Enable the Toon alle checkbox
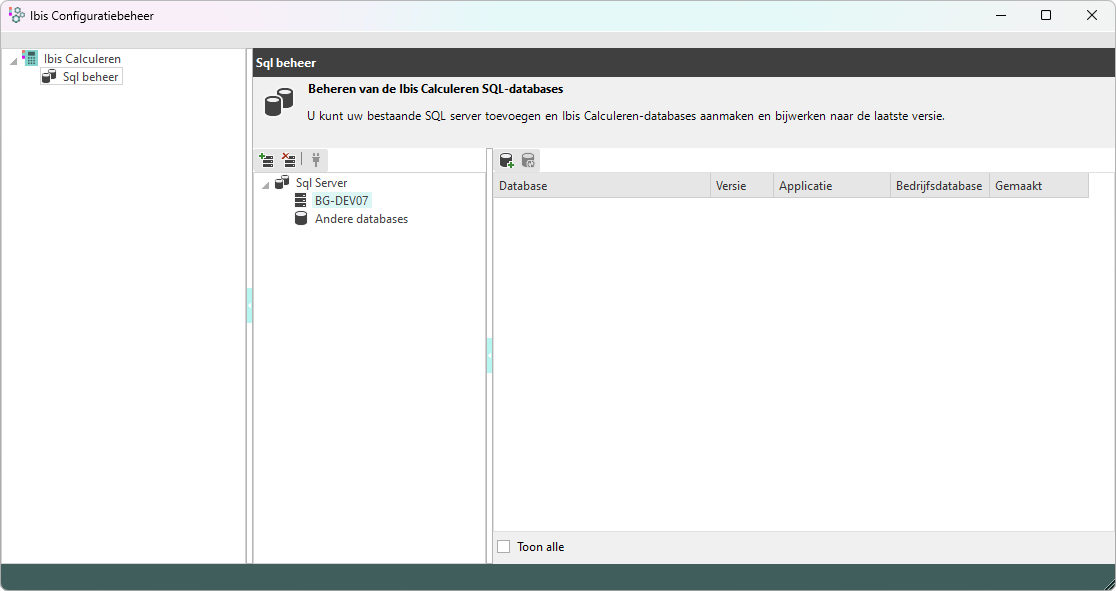The height and width of the screenshot is (591, 1116). pyautogui.click(x=504, y=547)
